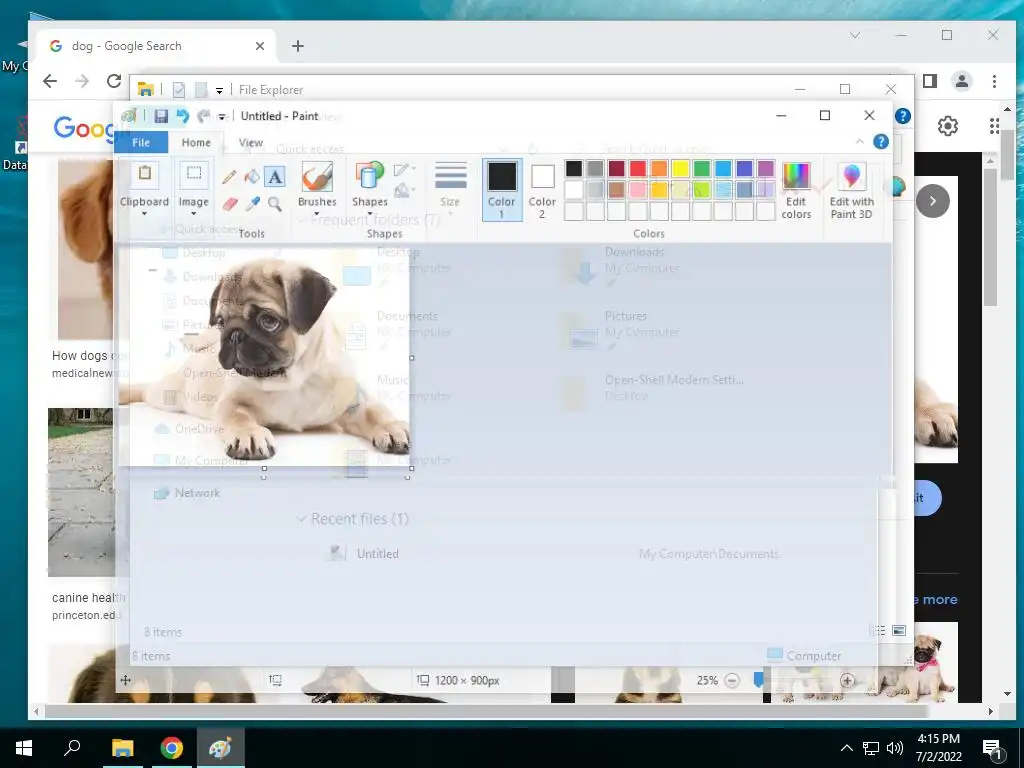Open a new Chrome tab
Viewport: 1024px width, 768px height.
tap(298, 46)
